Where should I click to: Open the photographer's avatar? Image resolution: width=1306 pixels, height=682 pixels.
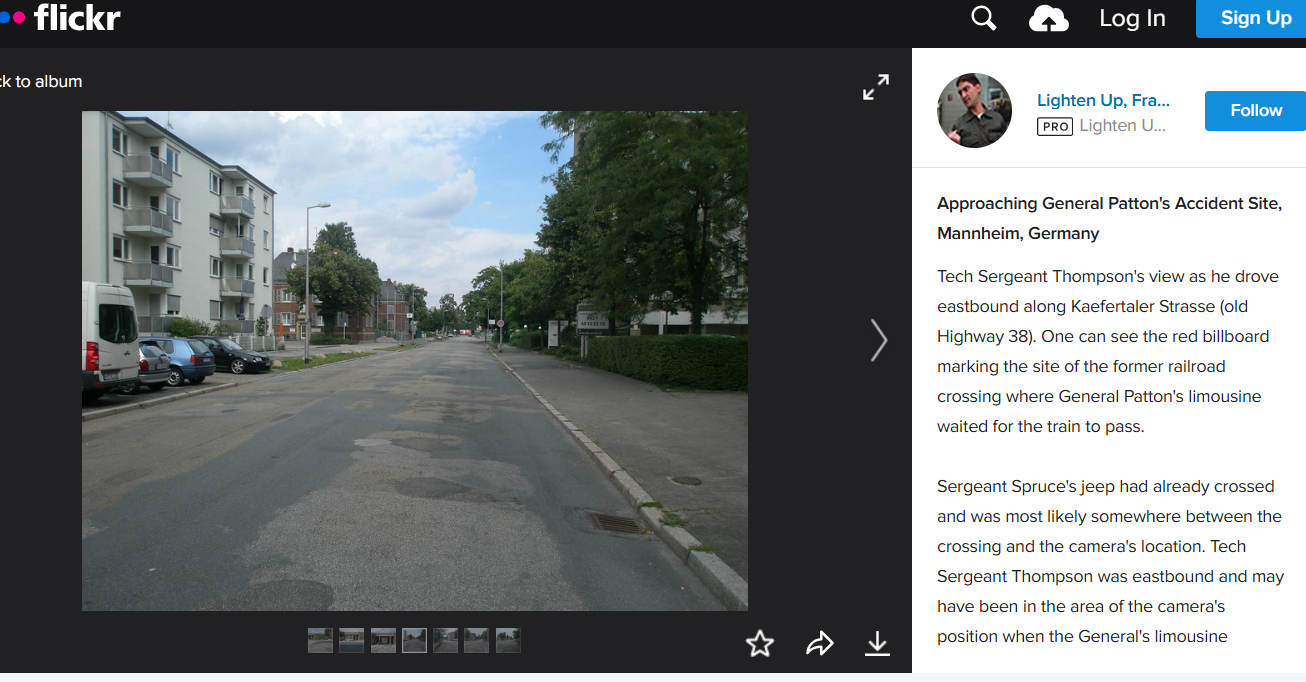(x=974, y=110)
